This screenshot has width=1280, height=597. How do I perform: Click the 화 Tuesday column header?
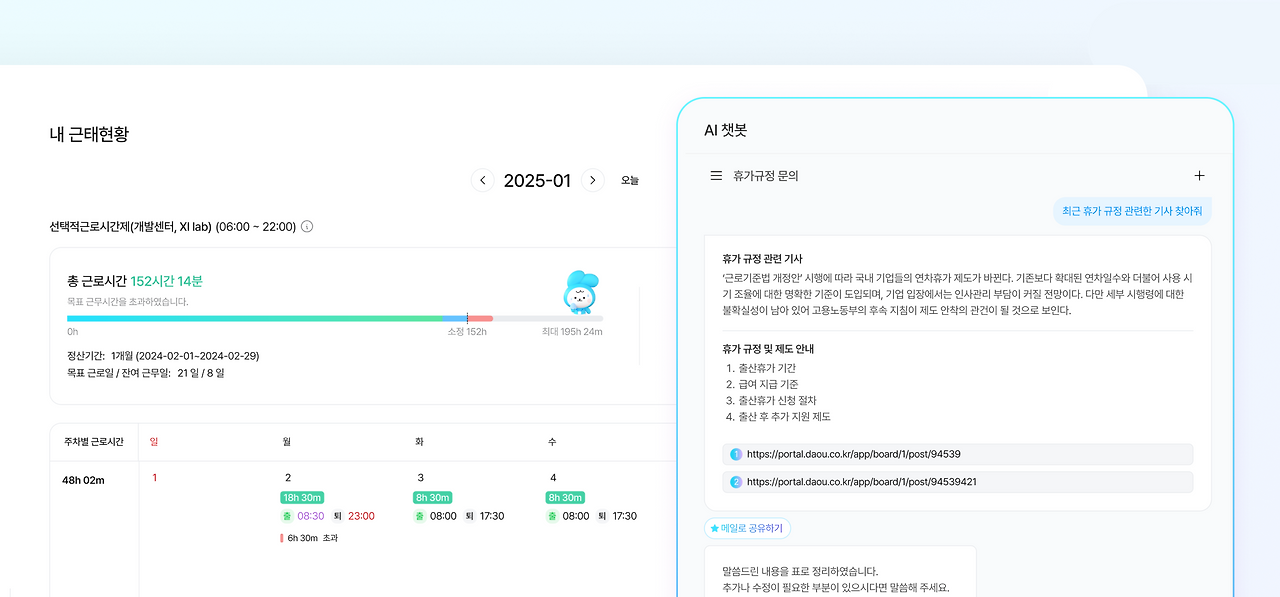[x=420, y=441]
